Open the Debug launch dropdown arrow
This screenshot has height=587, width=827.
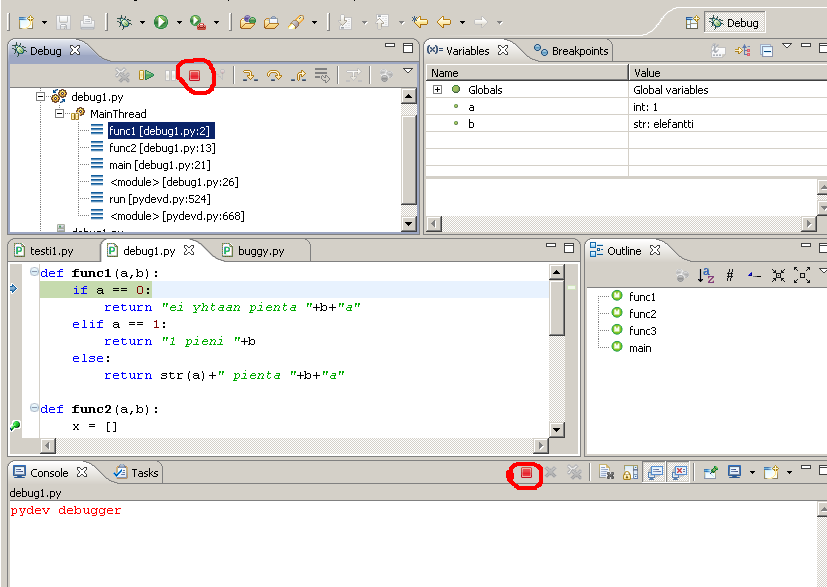coord(142,22)
